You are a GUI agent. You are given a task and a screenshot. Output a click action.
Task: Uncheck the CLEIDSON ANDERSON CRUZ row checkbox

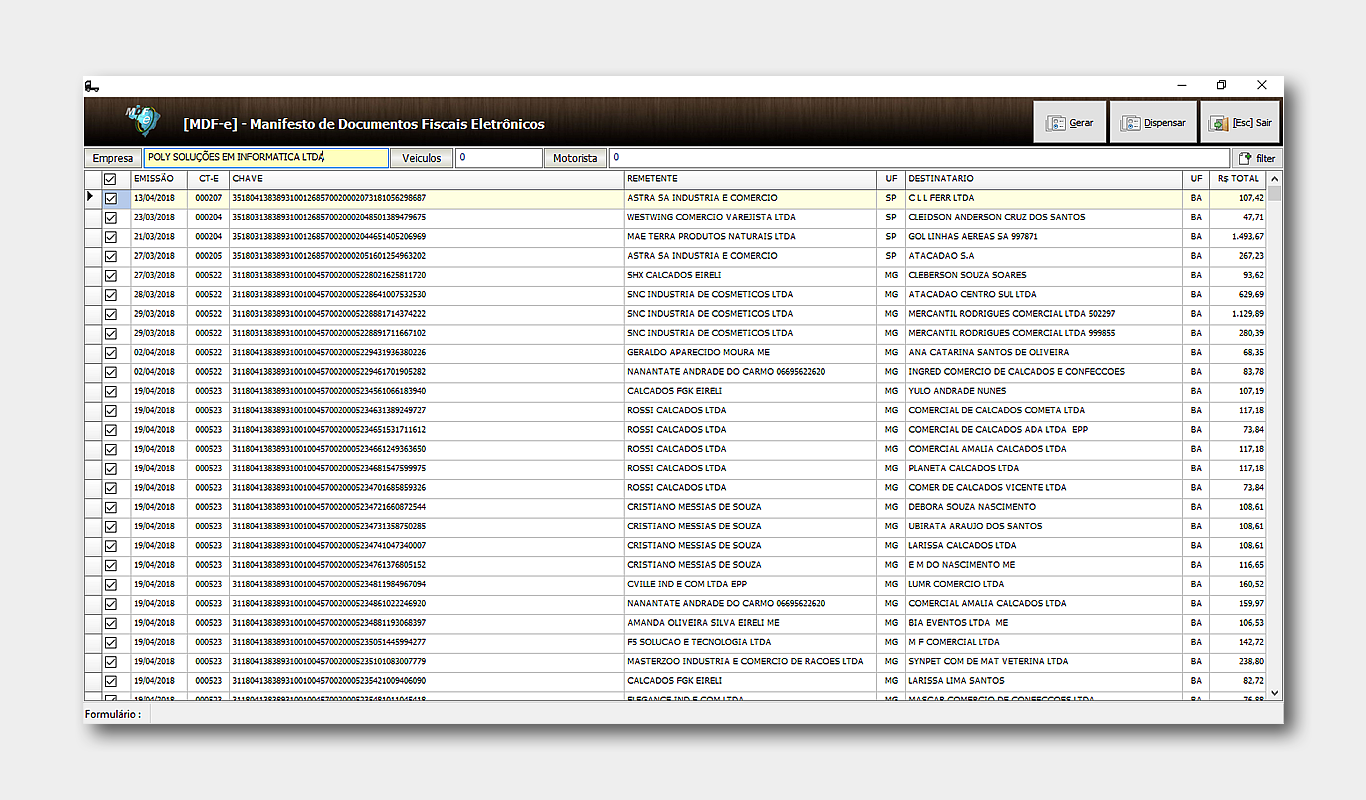click(110, 217)
